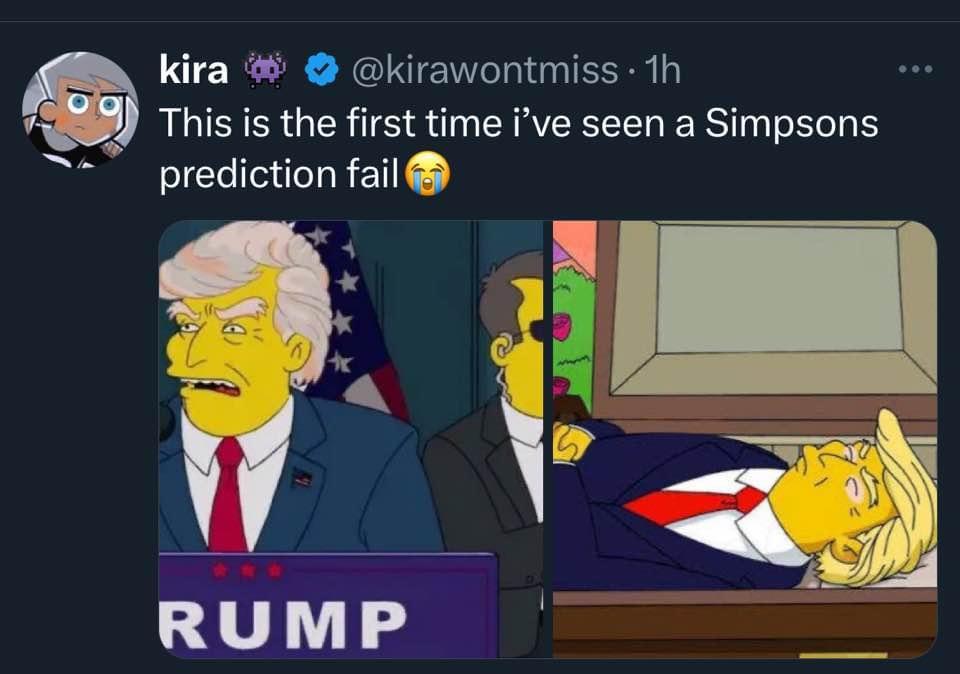The width and height of the screenshot is (960, 674).
Task: Click the loudly crying face emoji
Action: point(428,174)
